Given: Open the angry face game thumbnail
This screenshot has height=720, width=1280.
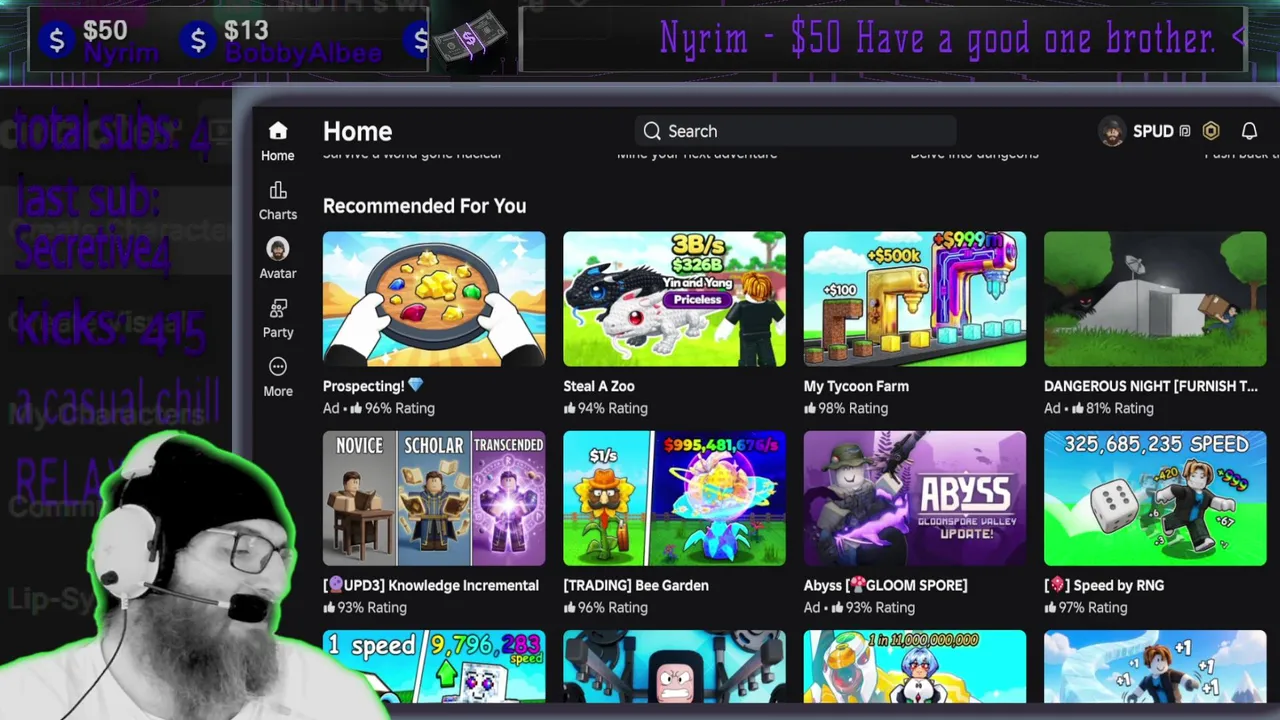Looking at the screenshot, I should tap(674, 666).
